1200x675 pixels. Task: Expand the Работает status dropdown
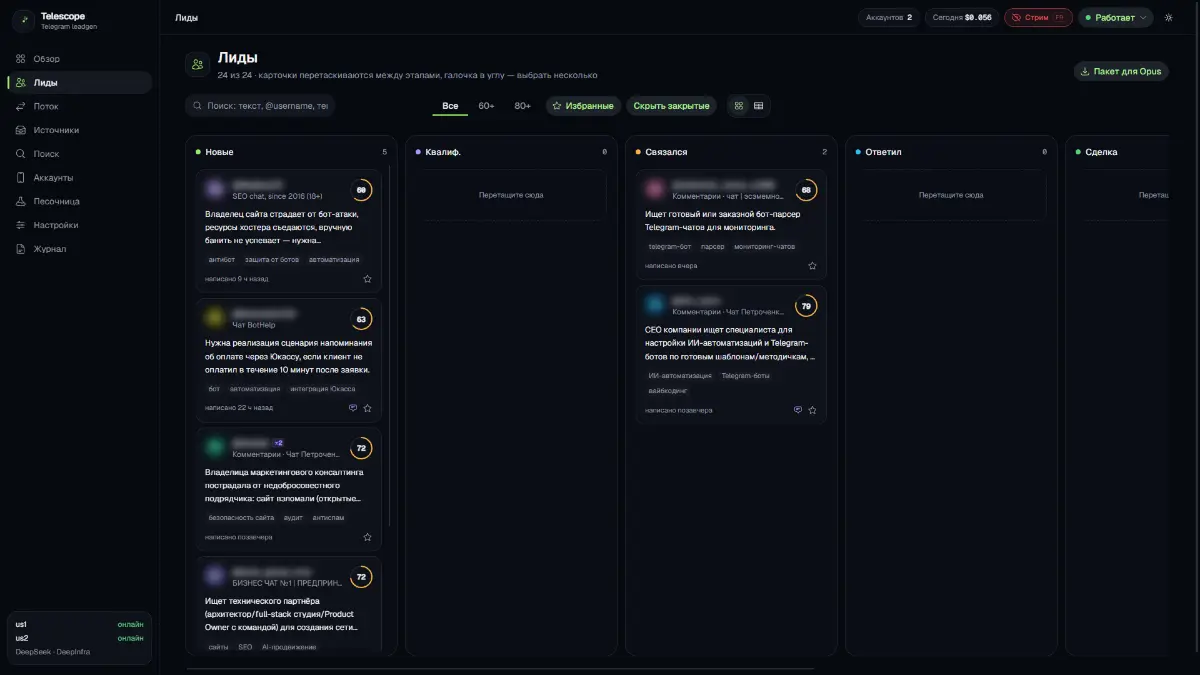(1115, 18)
